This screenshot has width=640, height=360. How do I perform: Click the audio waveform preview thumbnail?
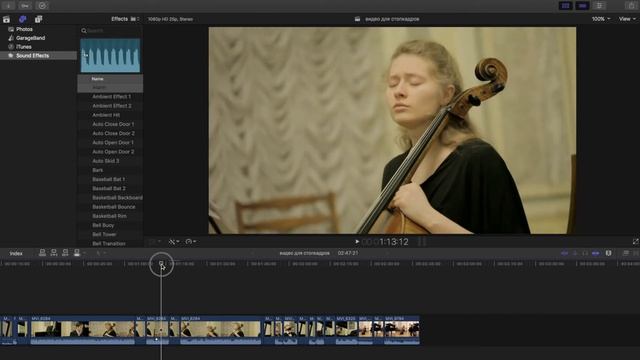point(110,56)
